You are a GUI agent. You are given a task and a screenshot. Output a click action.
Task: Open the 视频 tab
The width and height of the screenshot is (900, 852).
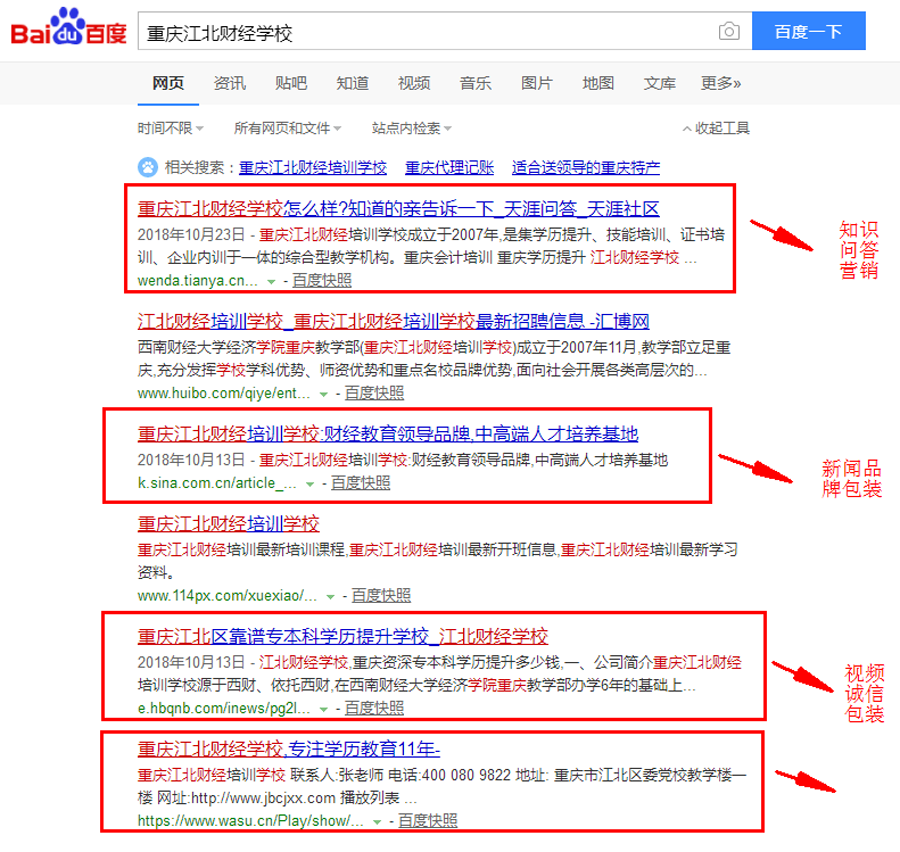click(x=414, y=83)
